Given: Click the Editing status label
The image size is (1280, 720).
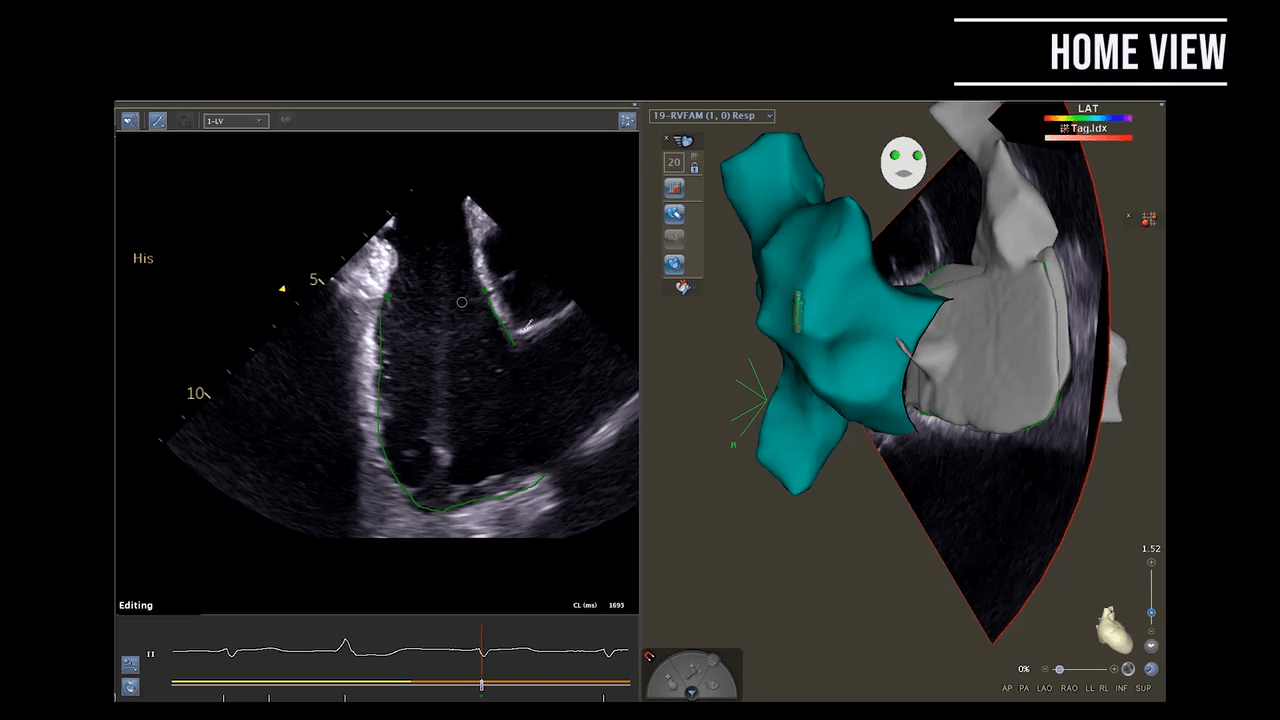Looking at the screenshot, I should coord(136,605).
